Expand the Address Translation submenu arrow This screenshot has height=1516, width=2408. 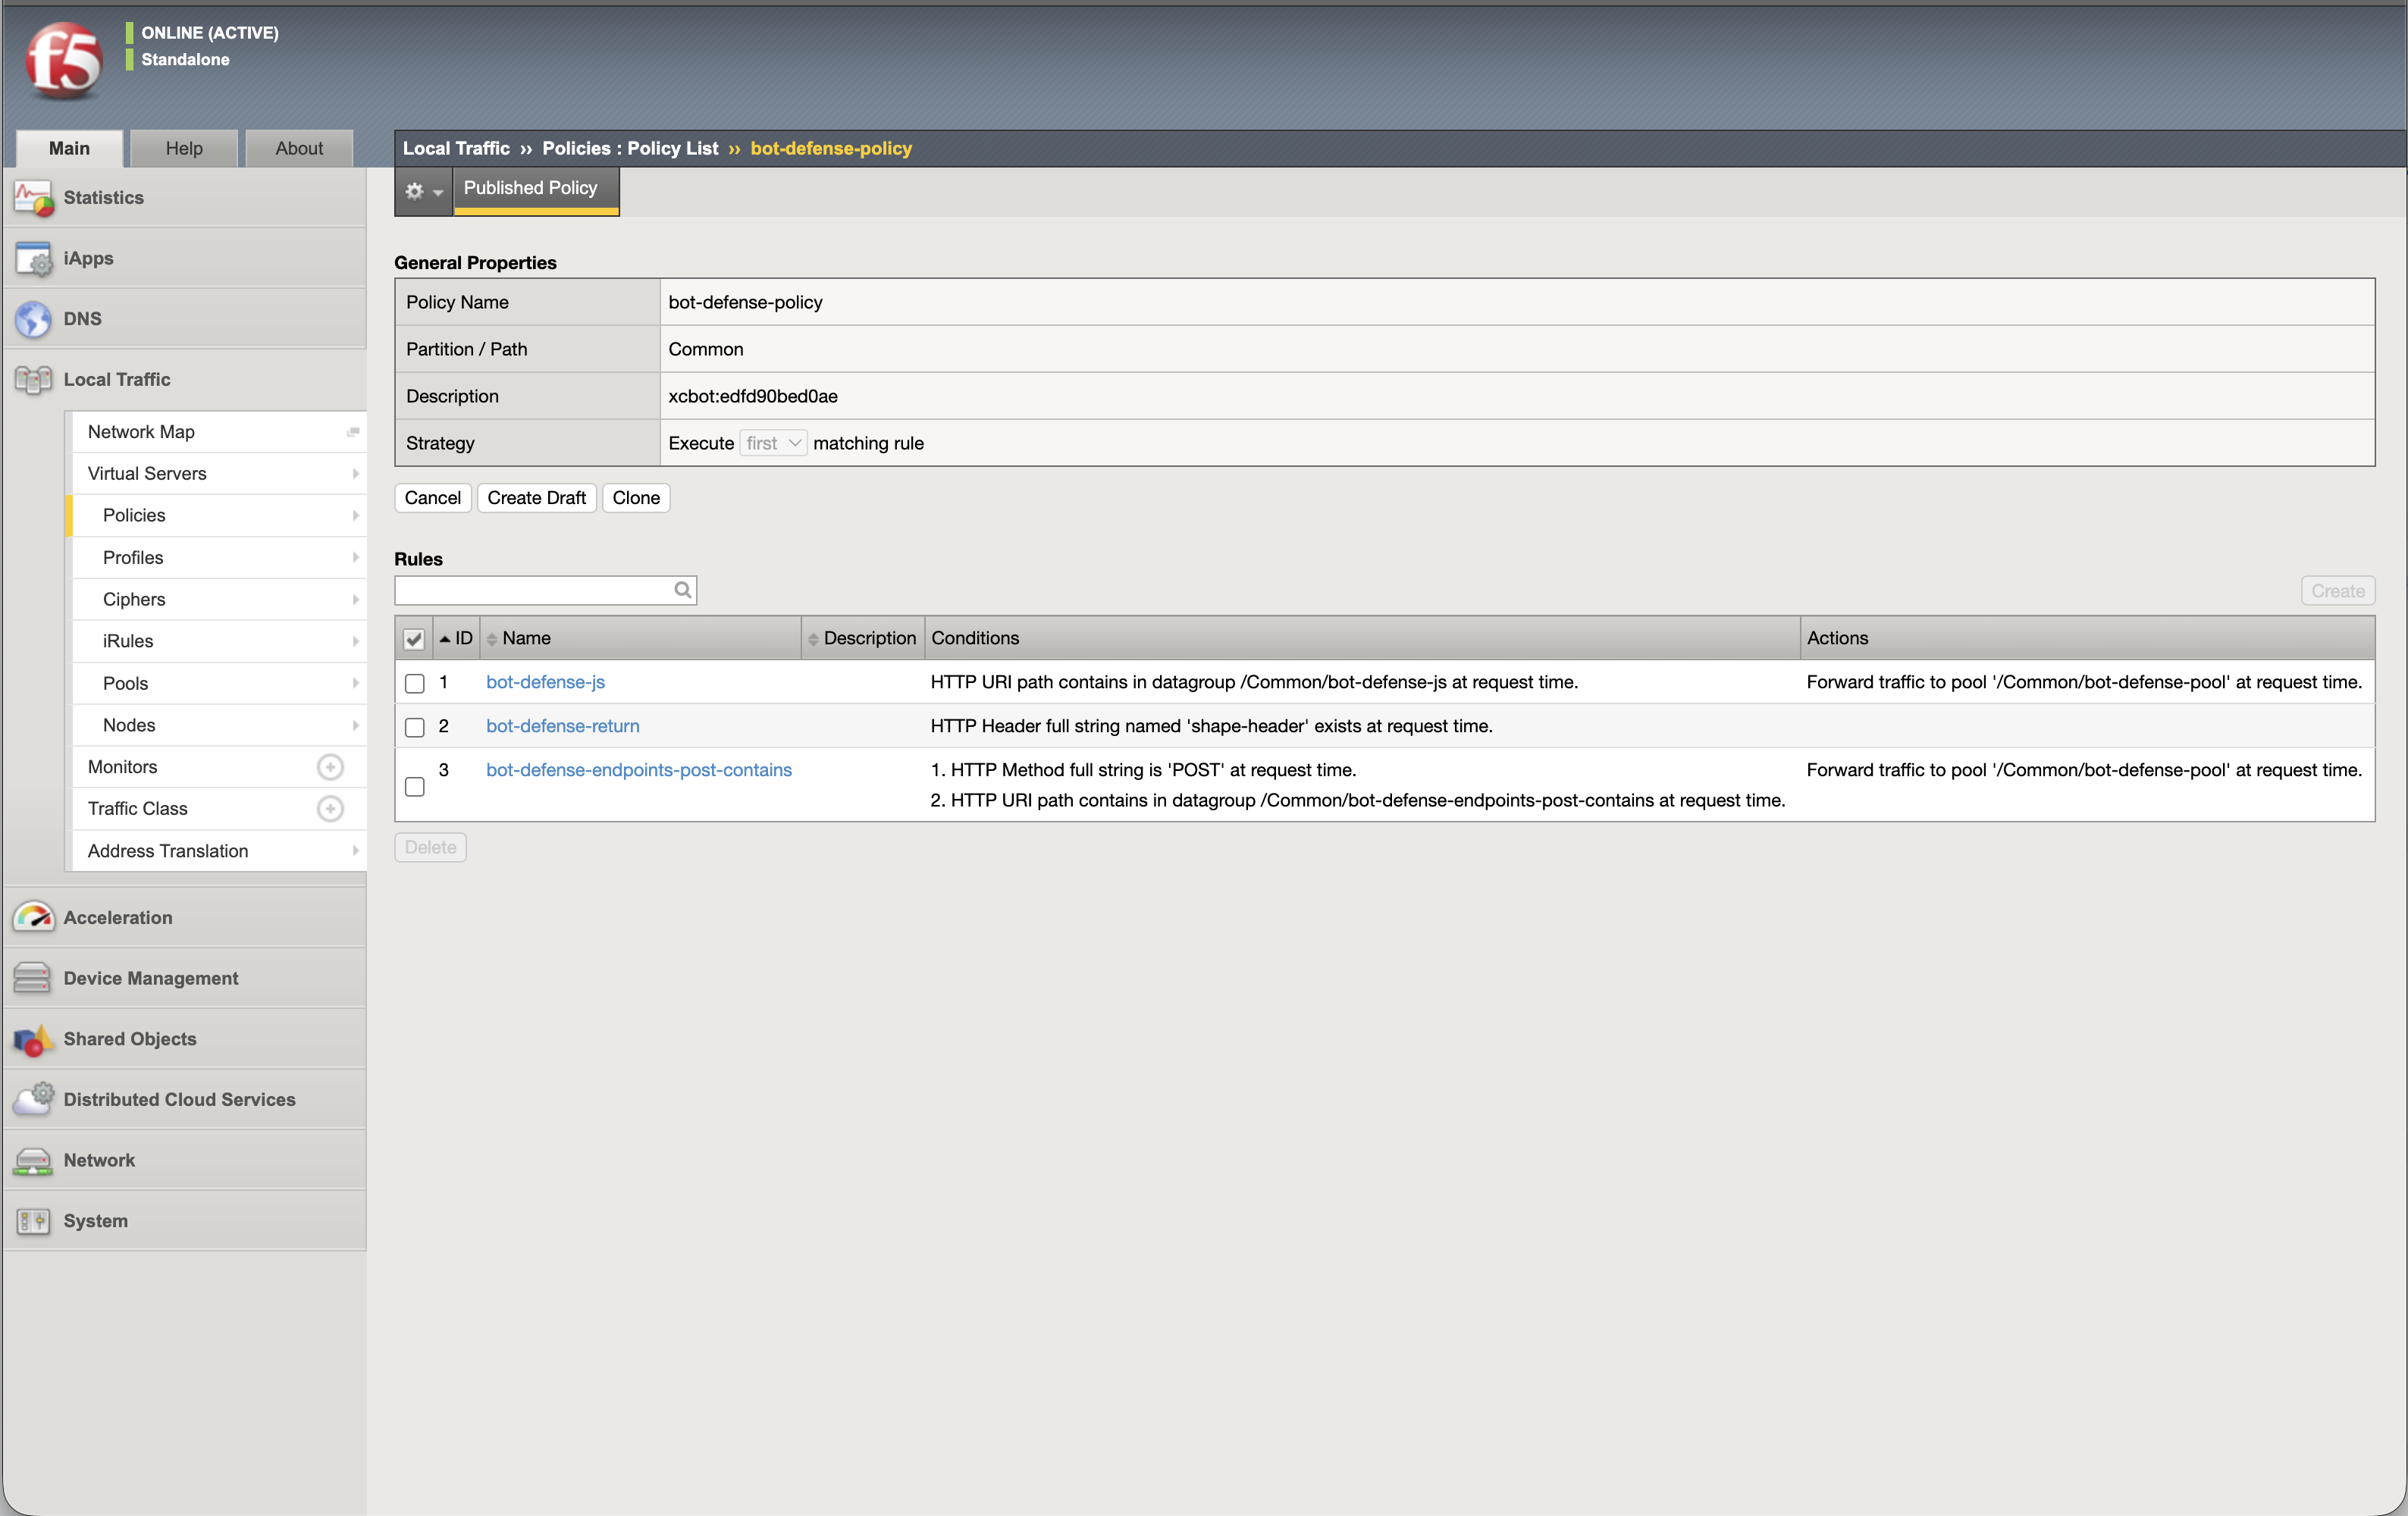pos(355,851)
